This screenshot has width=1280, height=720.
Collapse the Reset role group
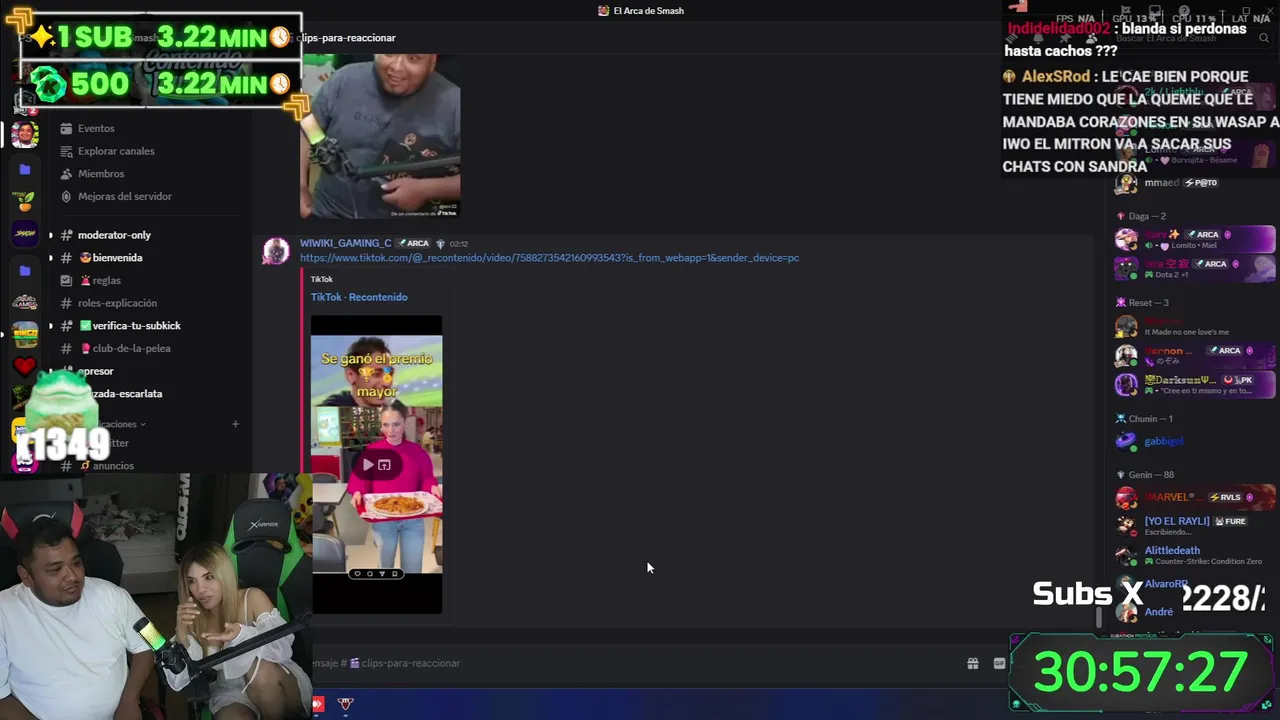pos(1148,303)
